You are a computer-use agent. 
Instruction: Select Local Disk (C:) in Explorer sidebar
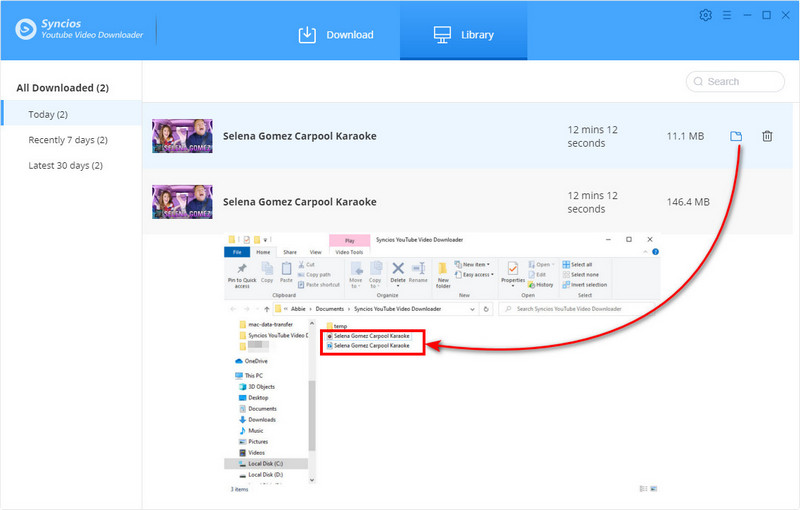click(x=266, y=464)
